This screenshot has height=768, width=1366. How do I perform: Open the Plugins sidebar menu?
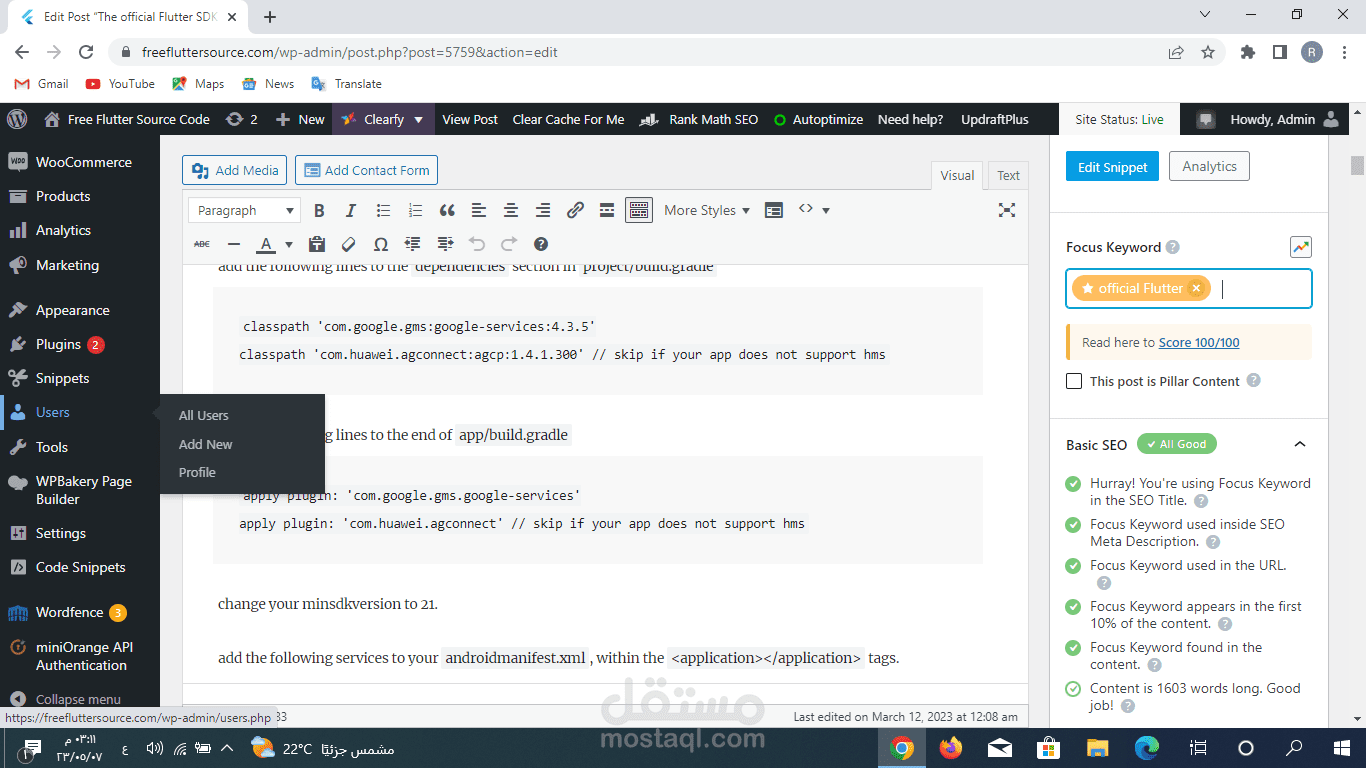[x=80, y=344]
